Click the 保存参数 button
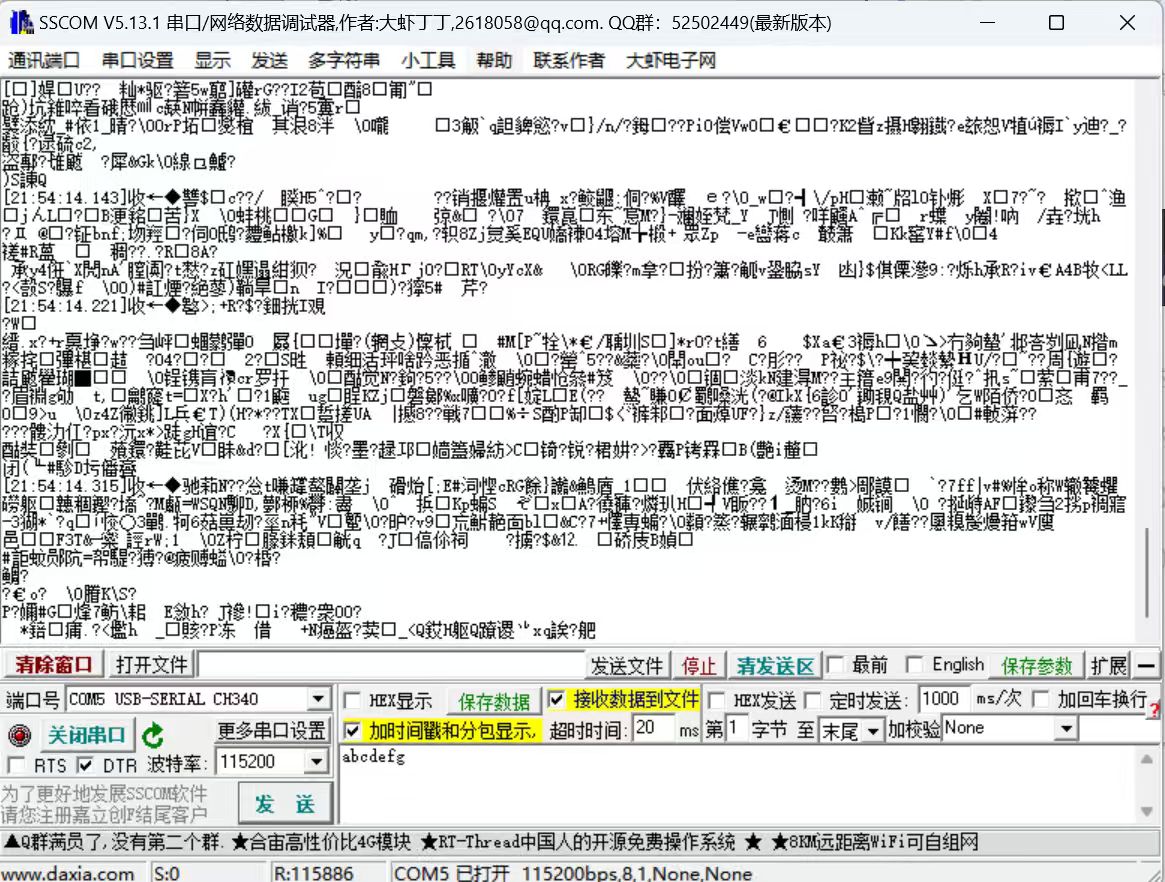 [1036, 666]
